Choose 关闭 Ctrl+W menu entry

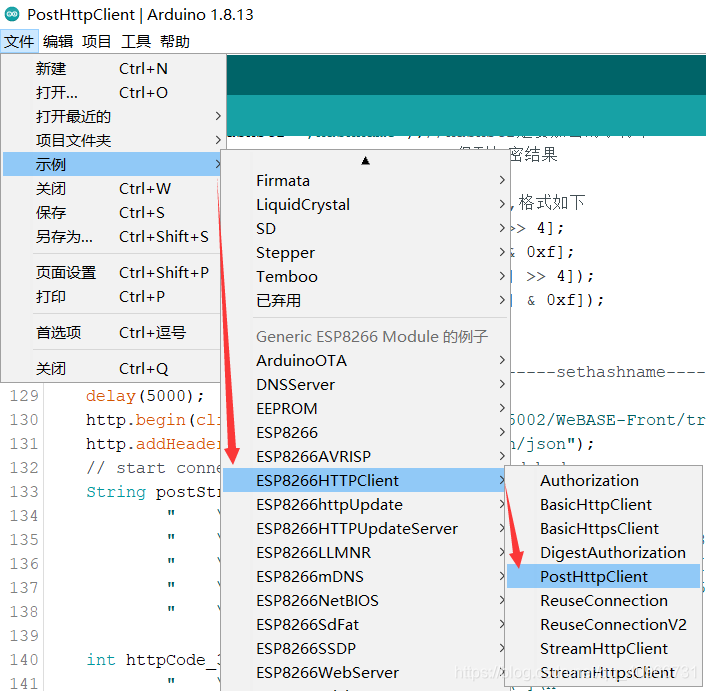[x=113, y=188]
